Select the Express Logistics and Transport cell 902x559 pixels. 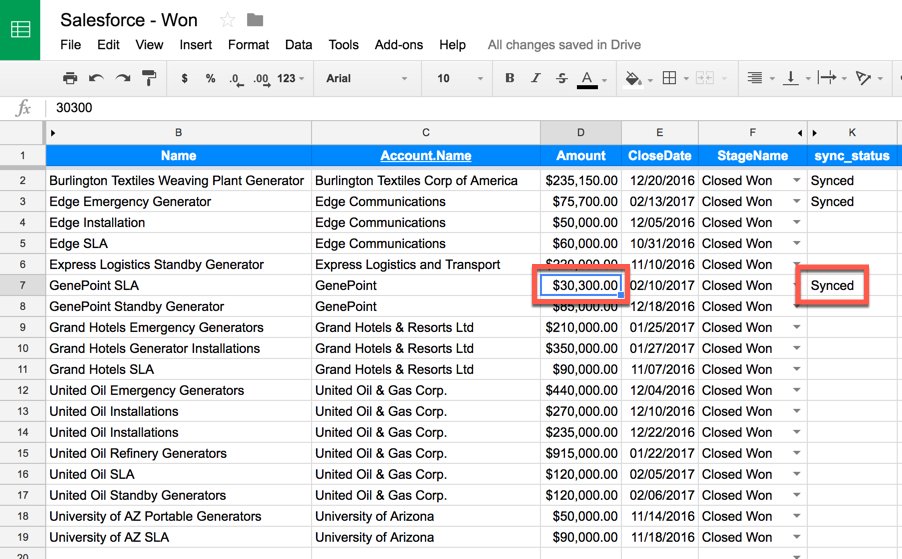426,265
